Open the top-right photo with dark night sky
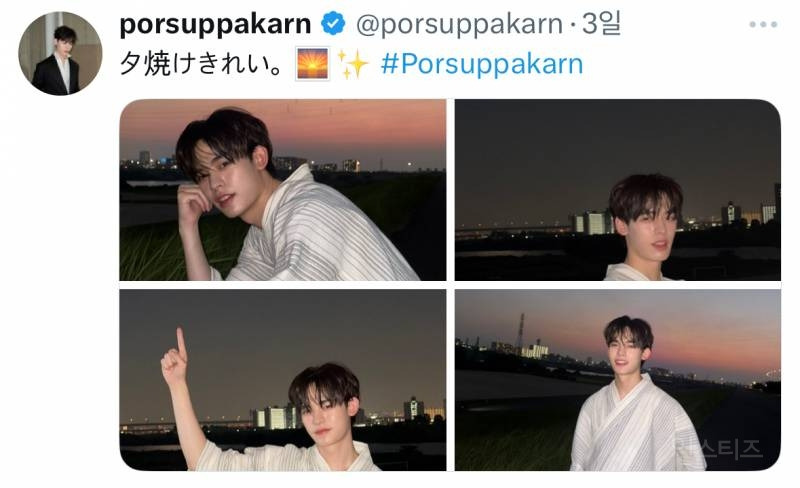The width and height of the screenshot is (800, 488). pyautogui.click(x=618, y=190)
